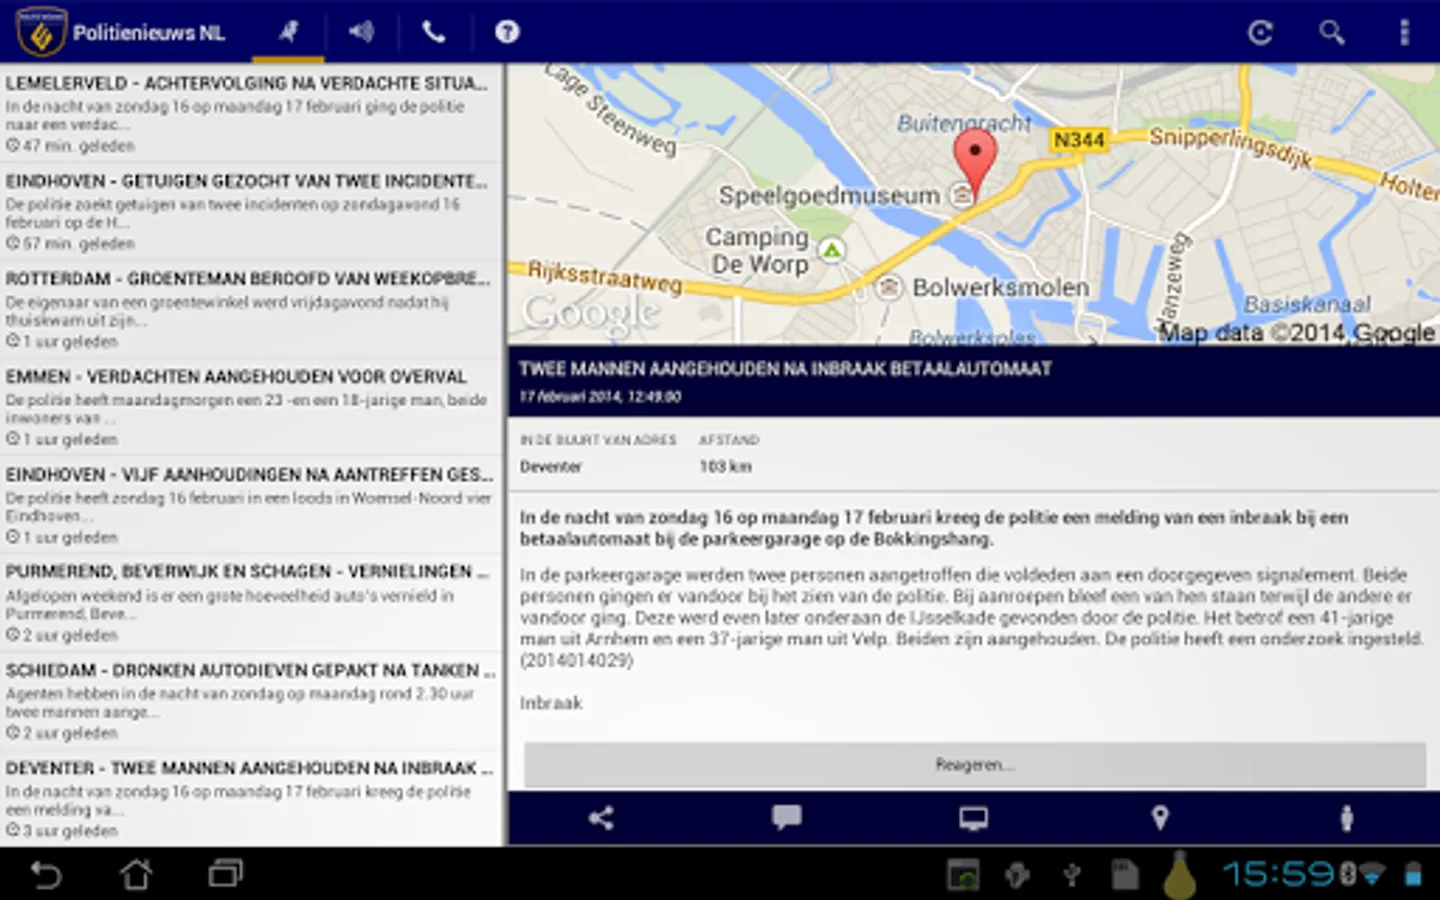Open Android recent apps button
1440x900 pixels.
coord(226,874)
